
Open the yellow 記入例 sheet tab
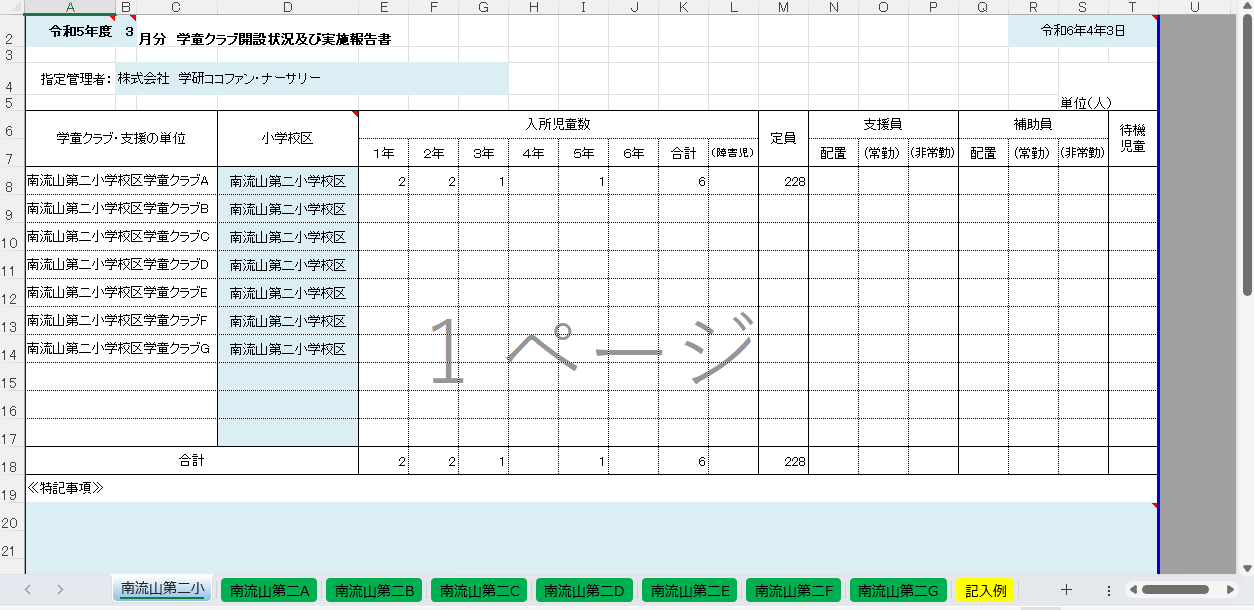point(985,591)
